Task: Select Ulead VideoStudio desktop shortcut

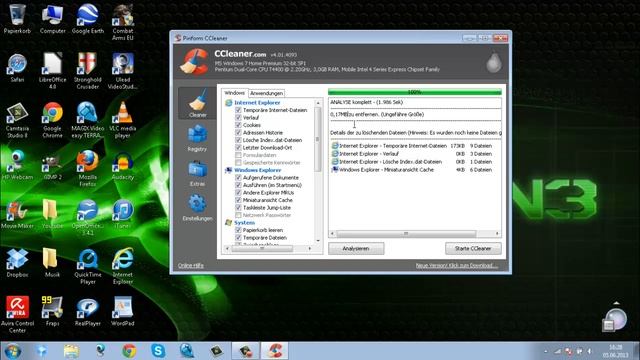Action: point(123,71)
